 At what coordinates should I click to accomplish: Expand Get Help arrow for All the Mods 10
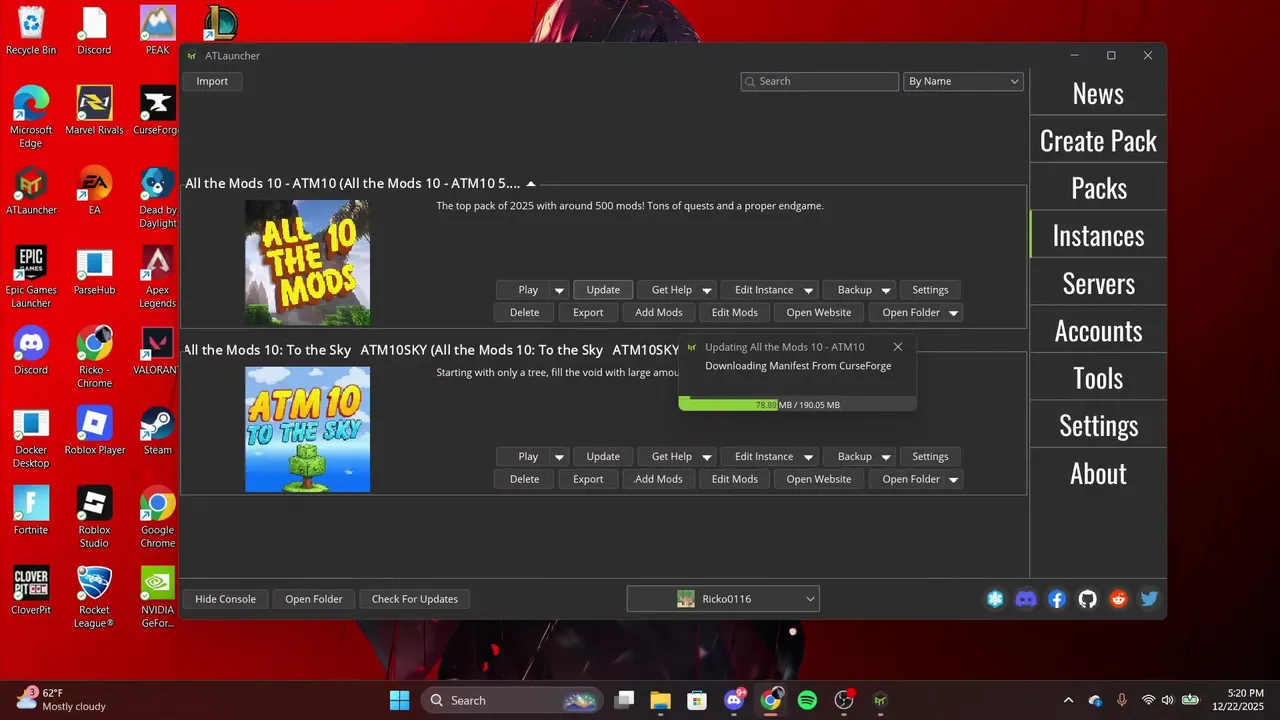(707, 290)
